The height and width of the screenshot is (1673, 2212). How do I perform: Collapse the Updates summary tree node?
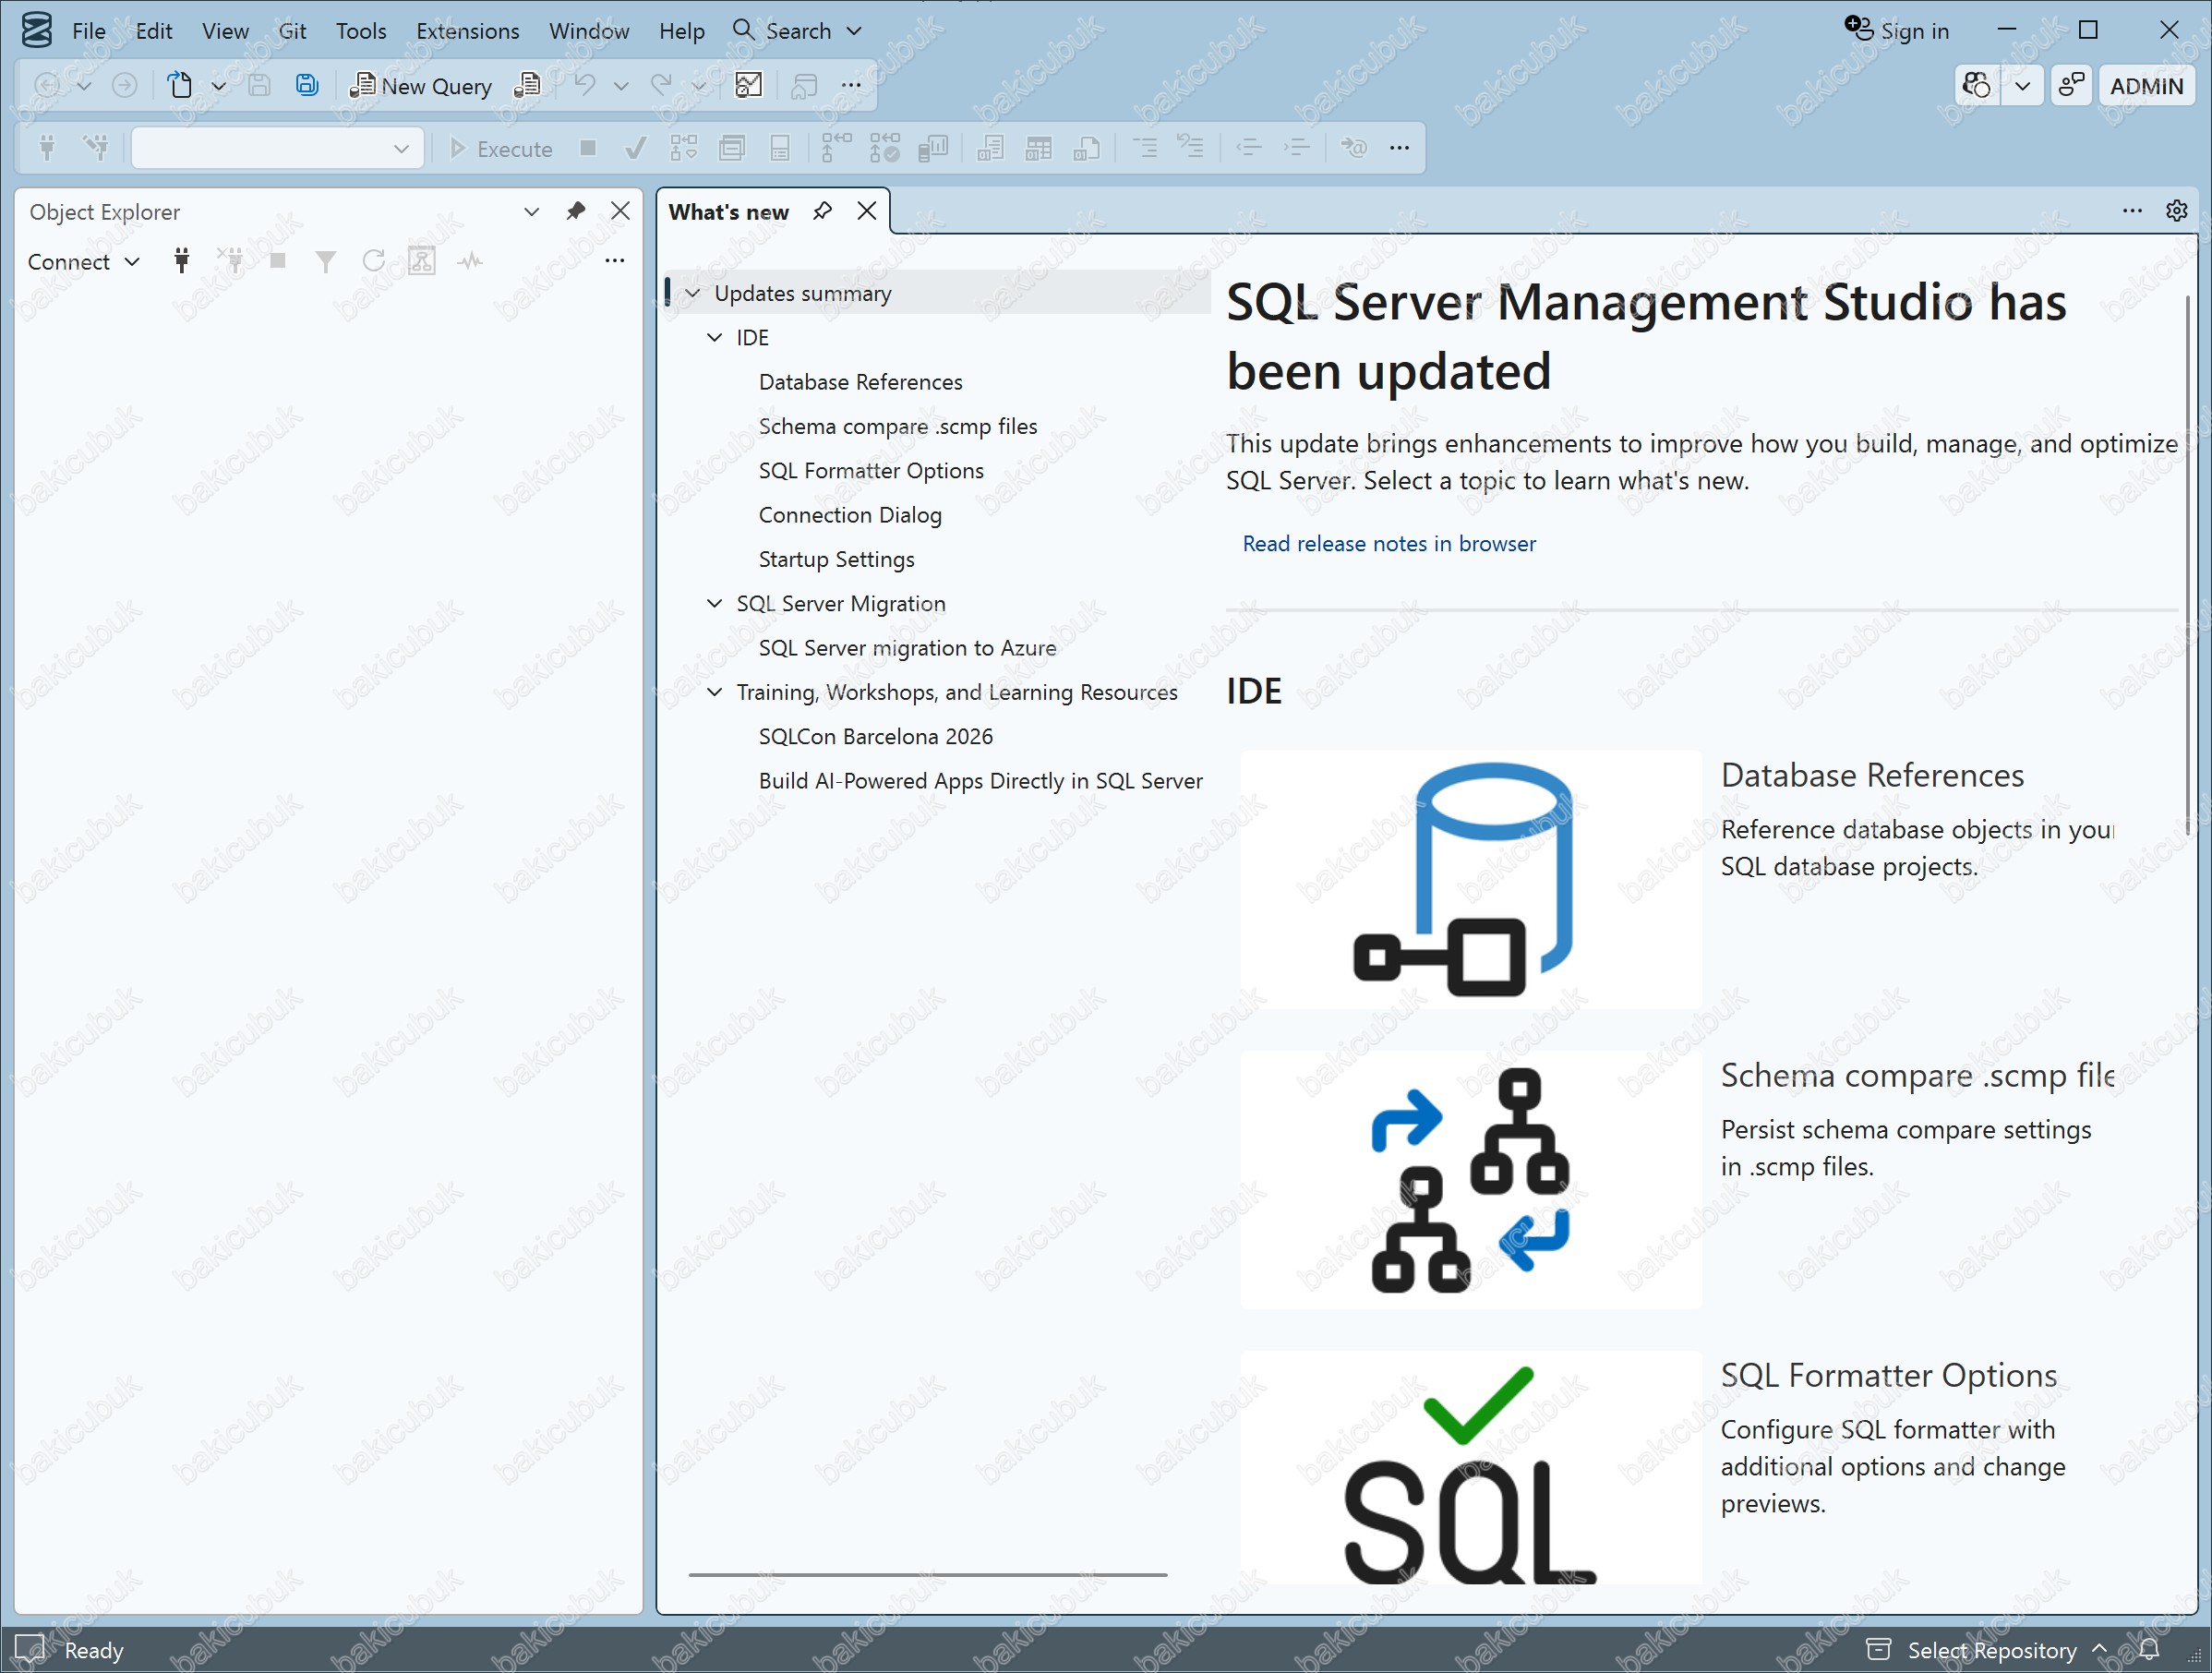tap(693, 293)
